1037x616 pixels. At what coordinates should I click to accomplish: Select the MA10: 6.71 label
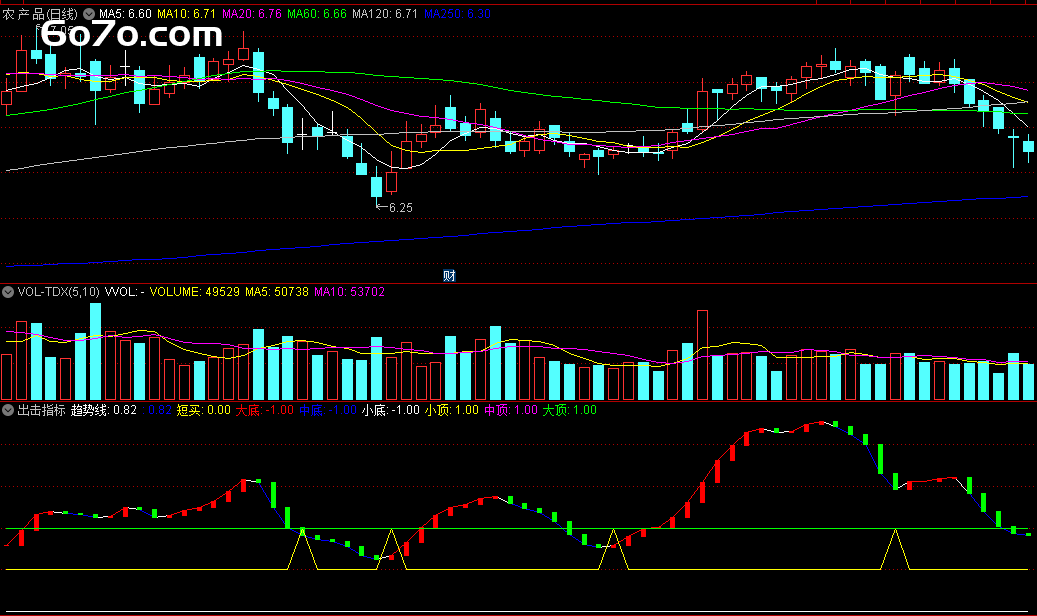(187, 14)
